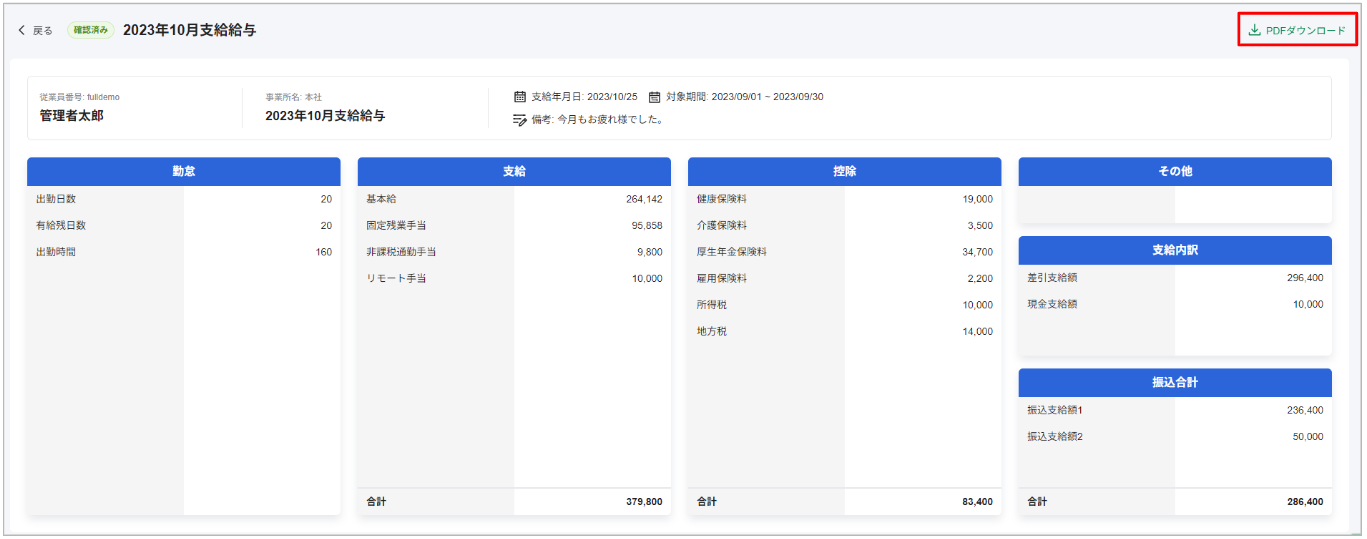The image size is (1367, 539).
Task: Select the 介護保険料 row label
Action: point(722,225)
